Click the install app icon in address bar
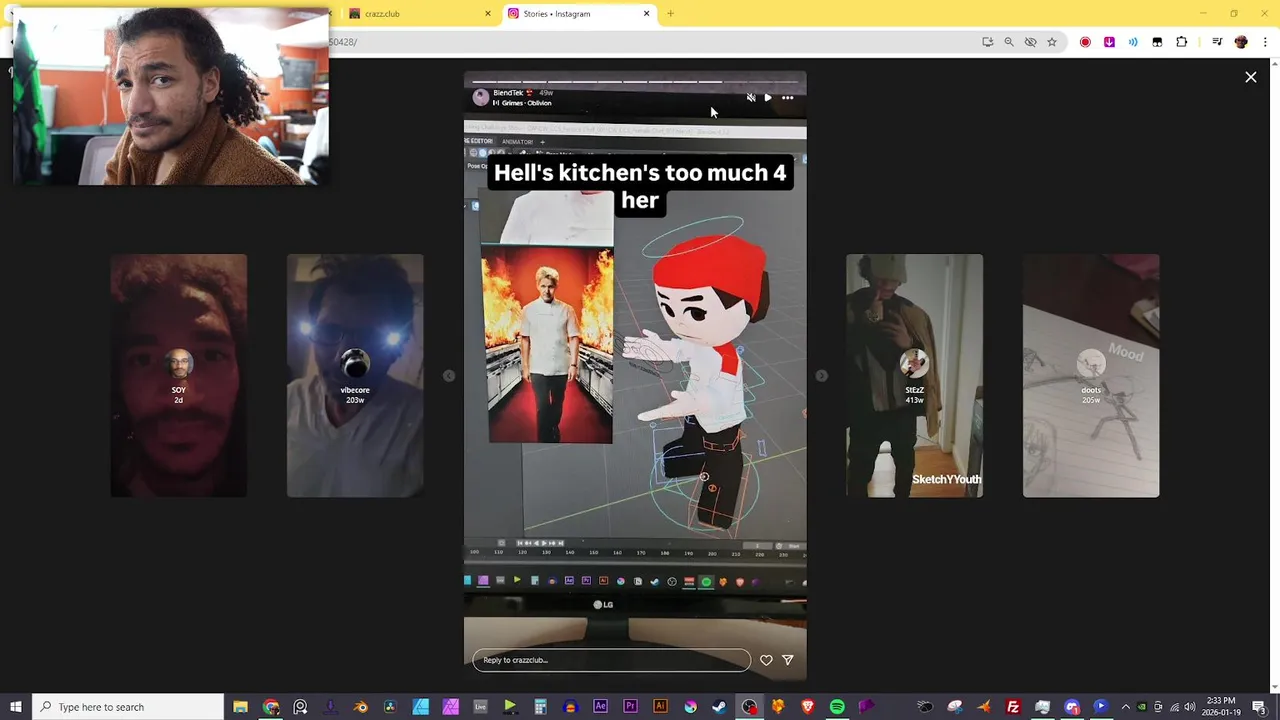1280x720 pixels. click(x=987, y=42)
